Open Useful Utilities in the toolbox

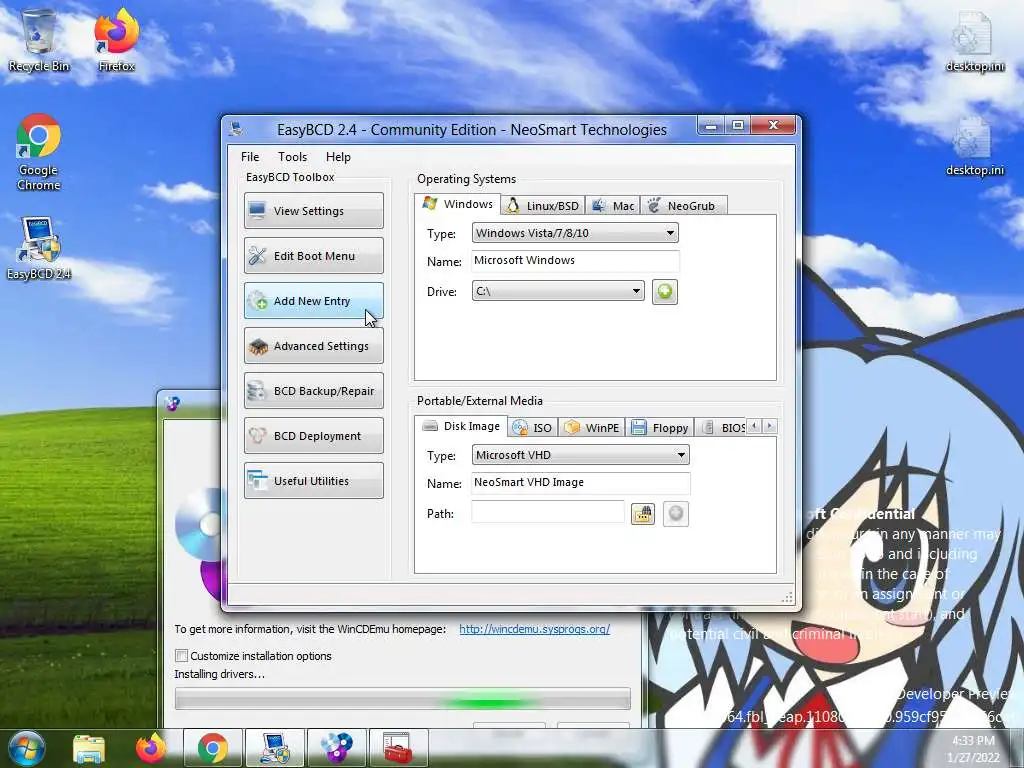313,481
